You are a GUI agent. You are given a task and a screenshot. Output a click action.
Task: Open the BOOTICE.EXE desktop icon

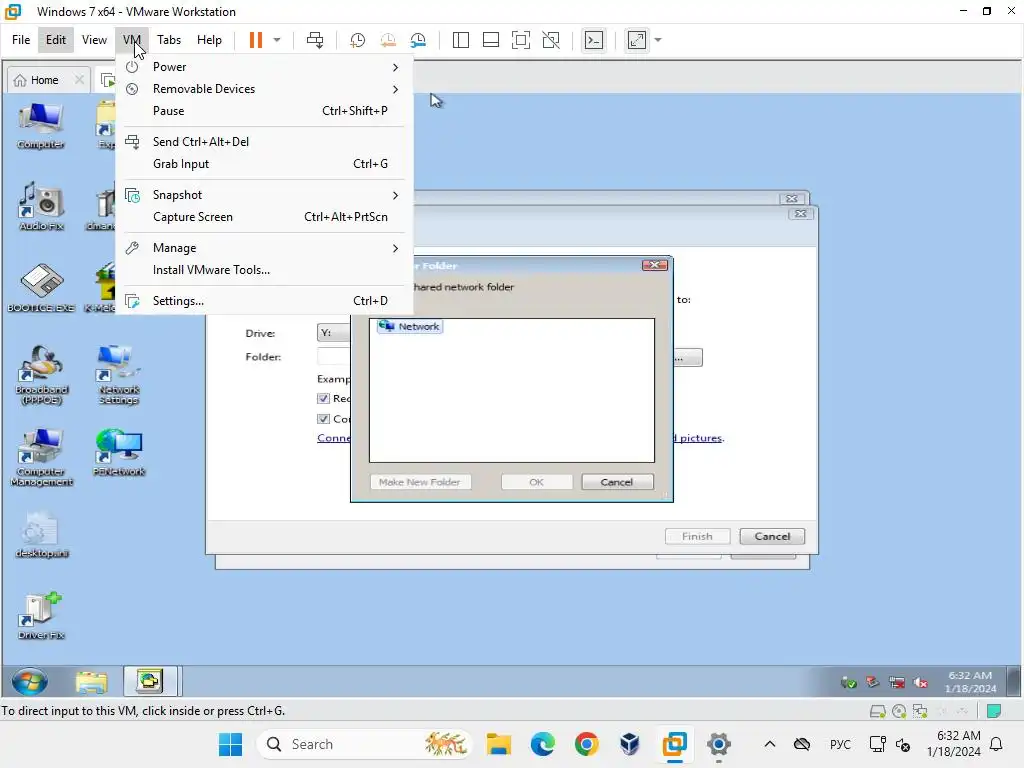pos(41,288)
